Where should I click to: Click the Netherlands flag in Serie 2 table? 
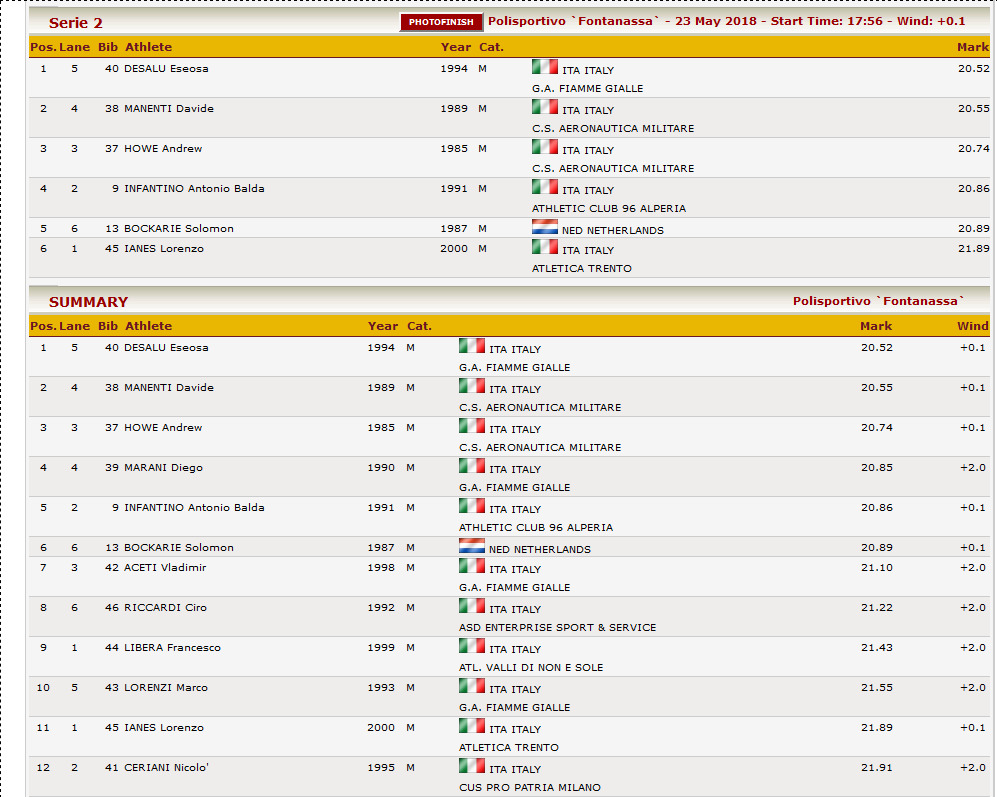click(x=544, y=227)
